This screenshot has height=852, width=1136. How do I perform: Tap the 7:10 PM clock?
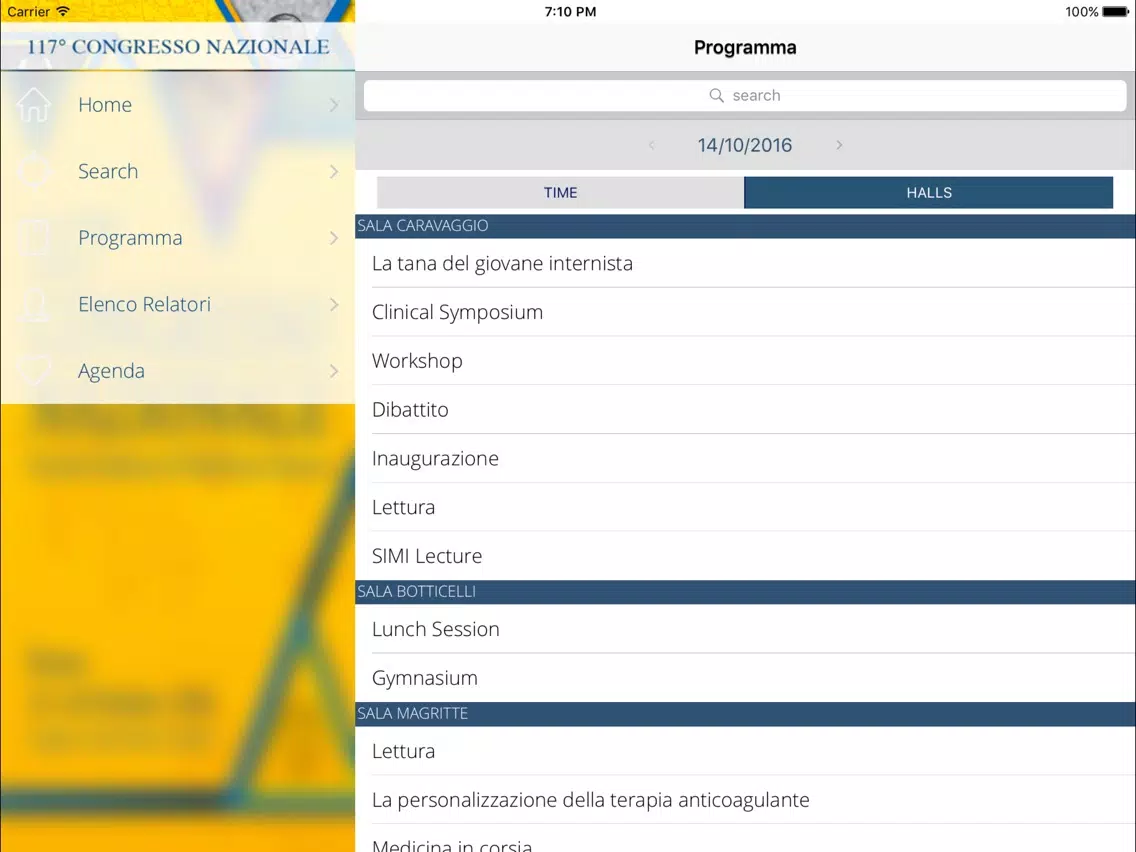tap(570, 12)
